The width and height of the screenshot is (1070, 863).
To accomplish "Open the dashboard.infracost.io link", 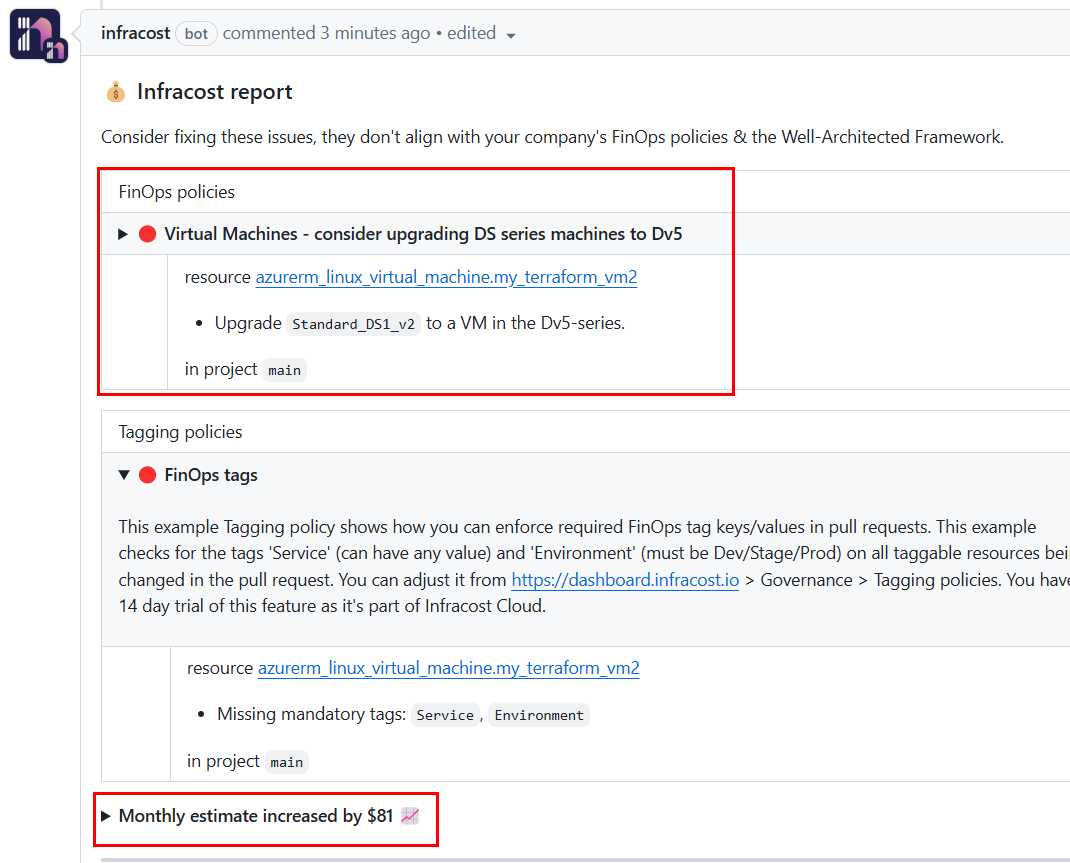I will click(625, 580).
